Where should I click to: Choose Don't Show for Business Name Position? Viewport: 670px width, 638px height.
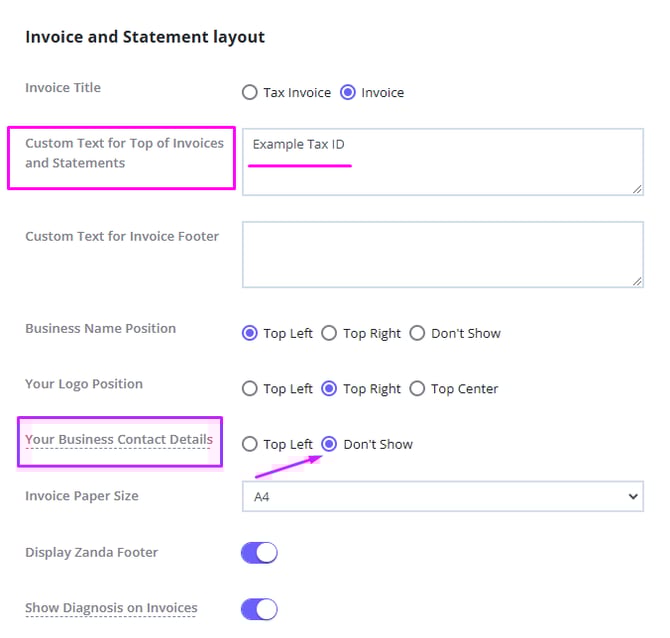pos(418,334)
